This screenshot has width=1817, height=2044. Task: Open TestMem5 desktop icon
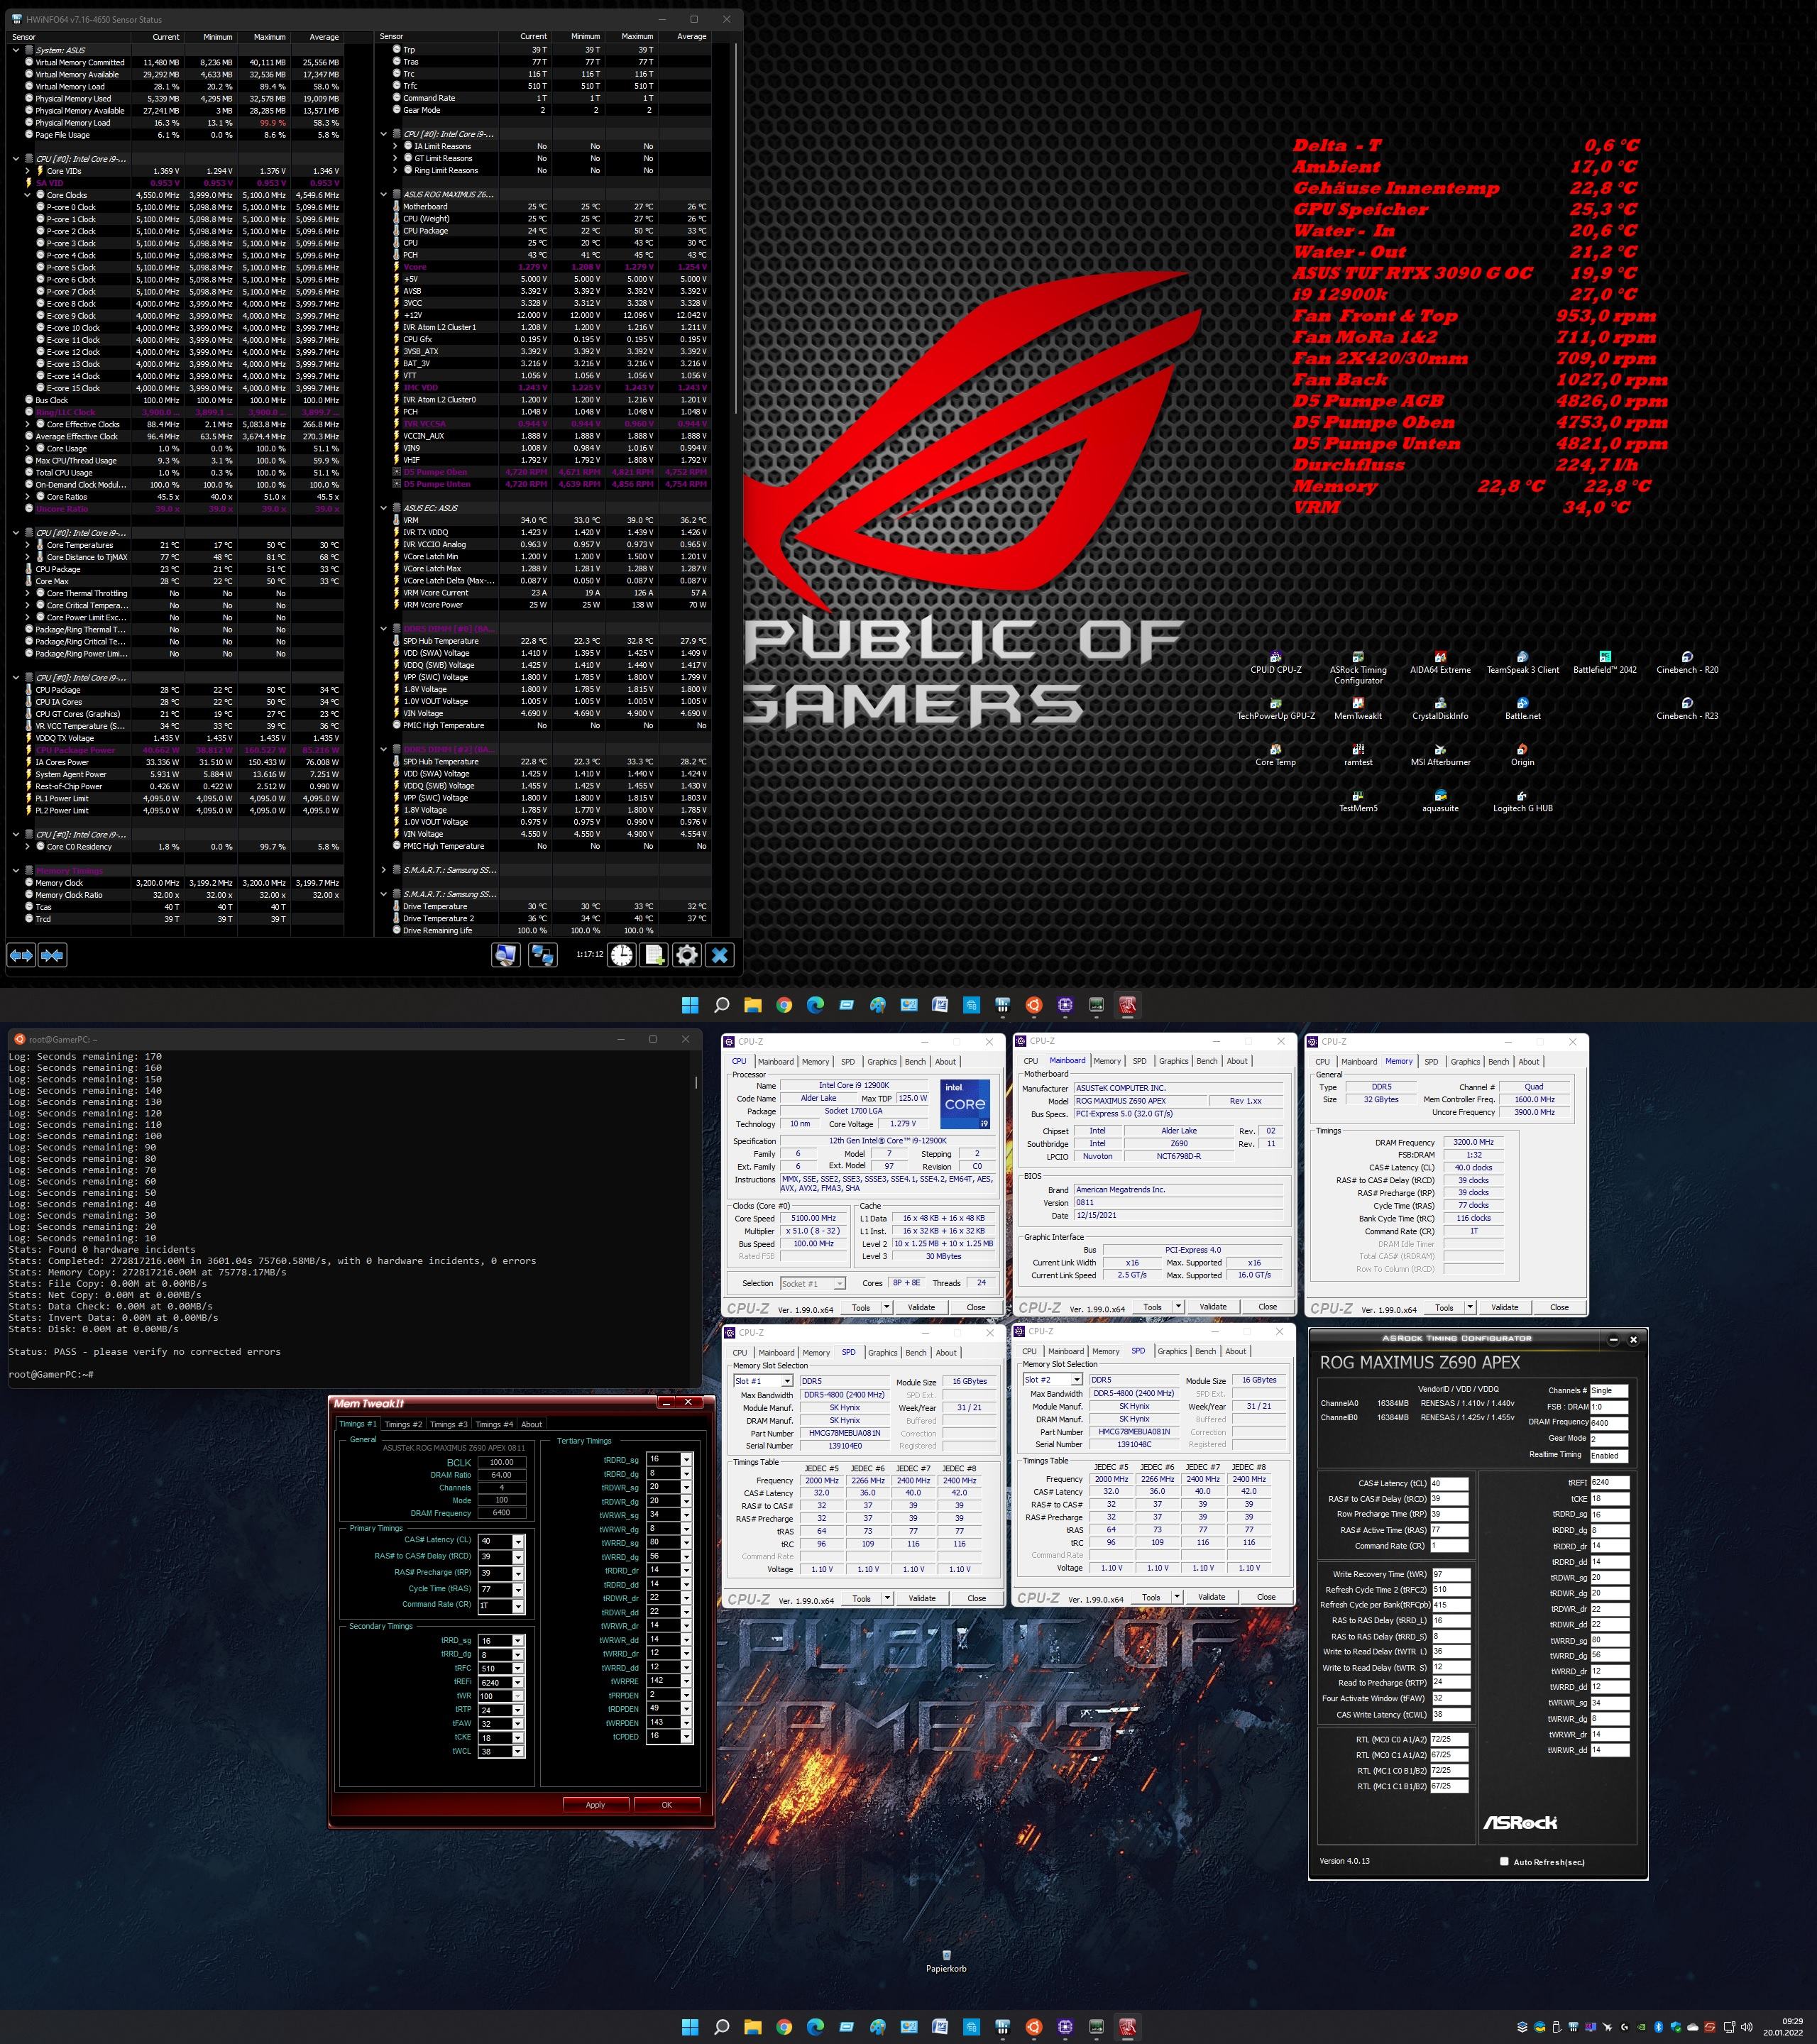[x=1358, y=801]
